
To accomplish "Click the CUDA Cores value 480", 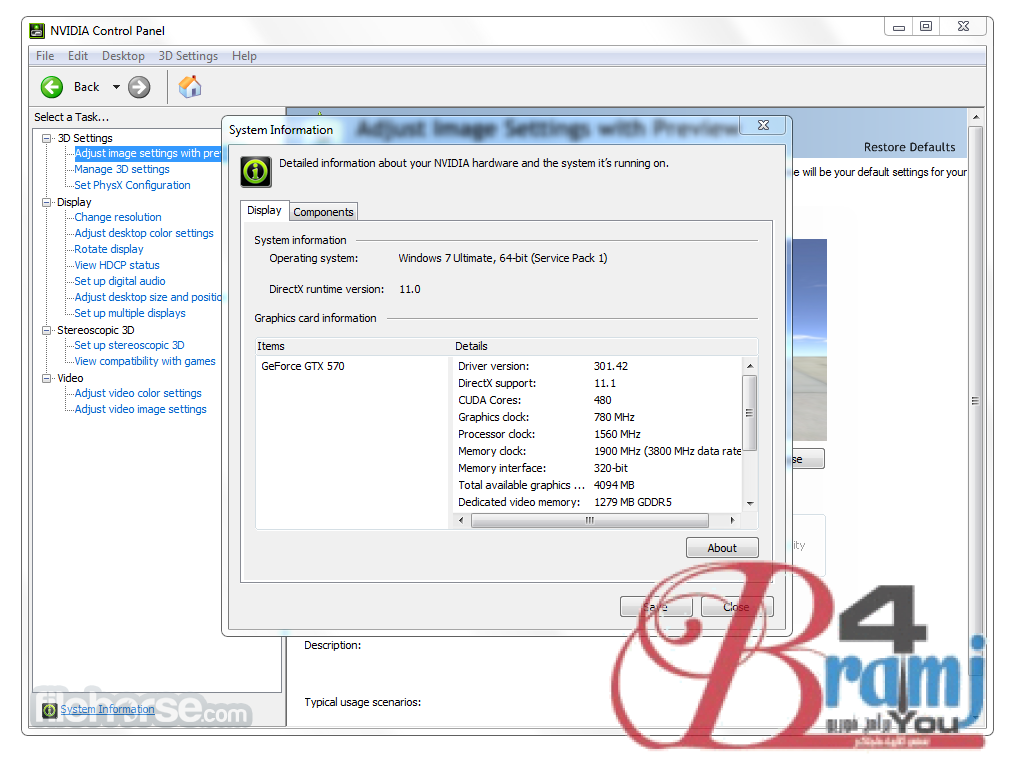I will point(602,400).
